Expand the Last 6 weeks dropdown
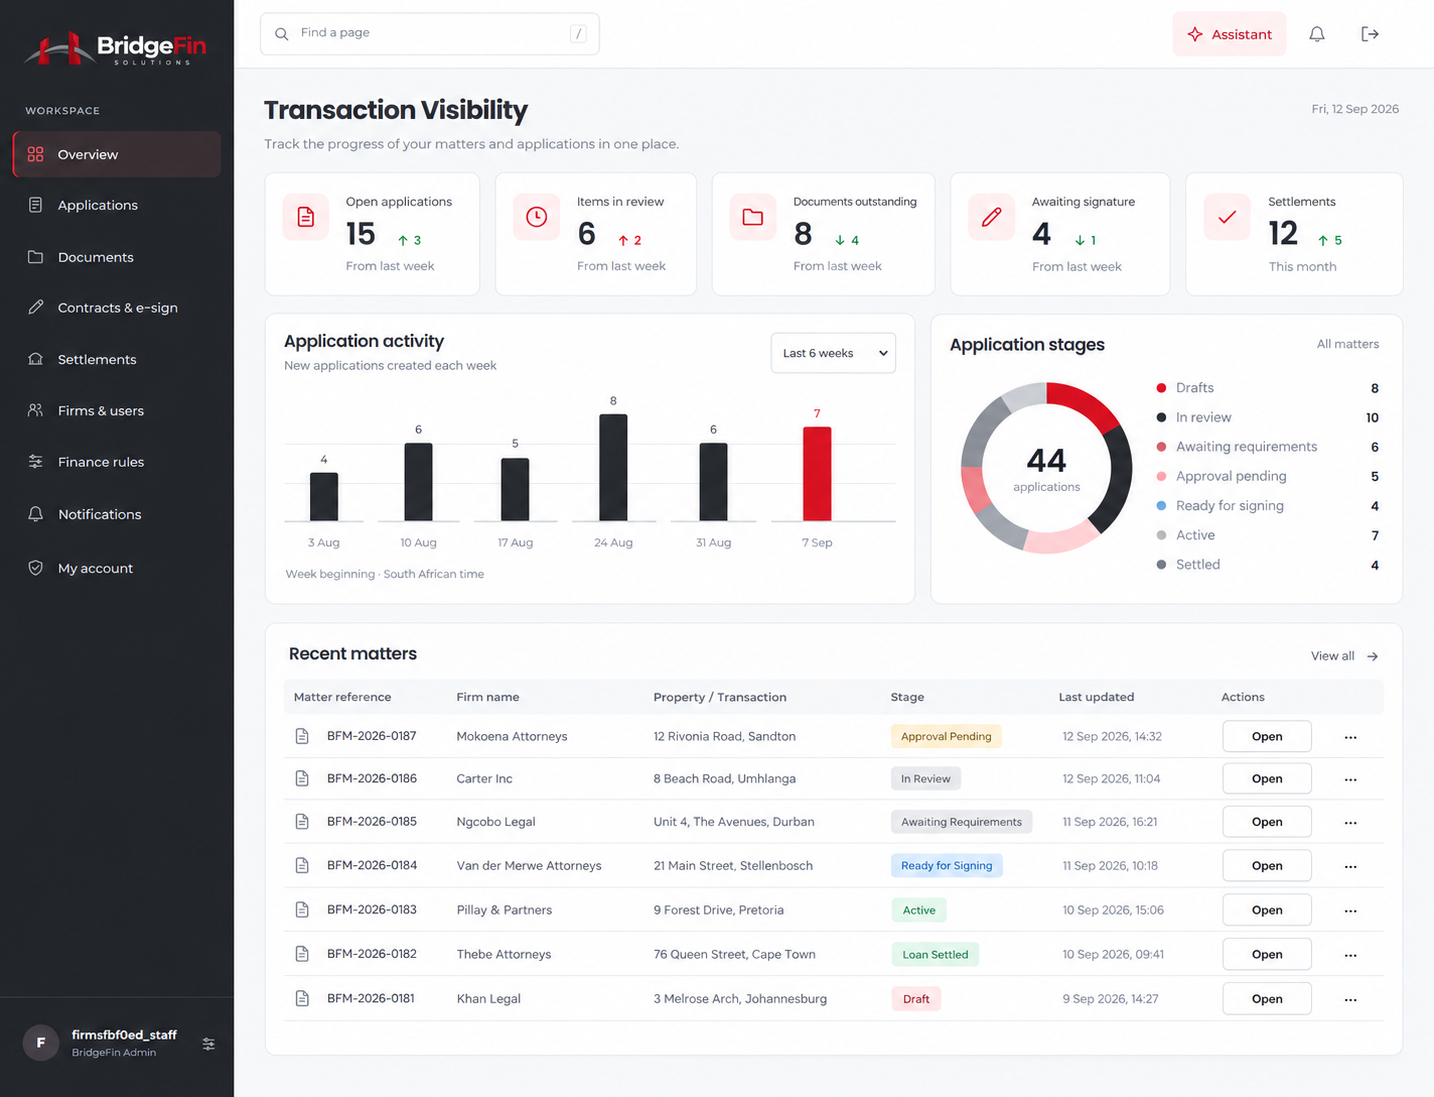The width and height of the screenshot is (1434, 1097). coord(833,353)
